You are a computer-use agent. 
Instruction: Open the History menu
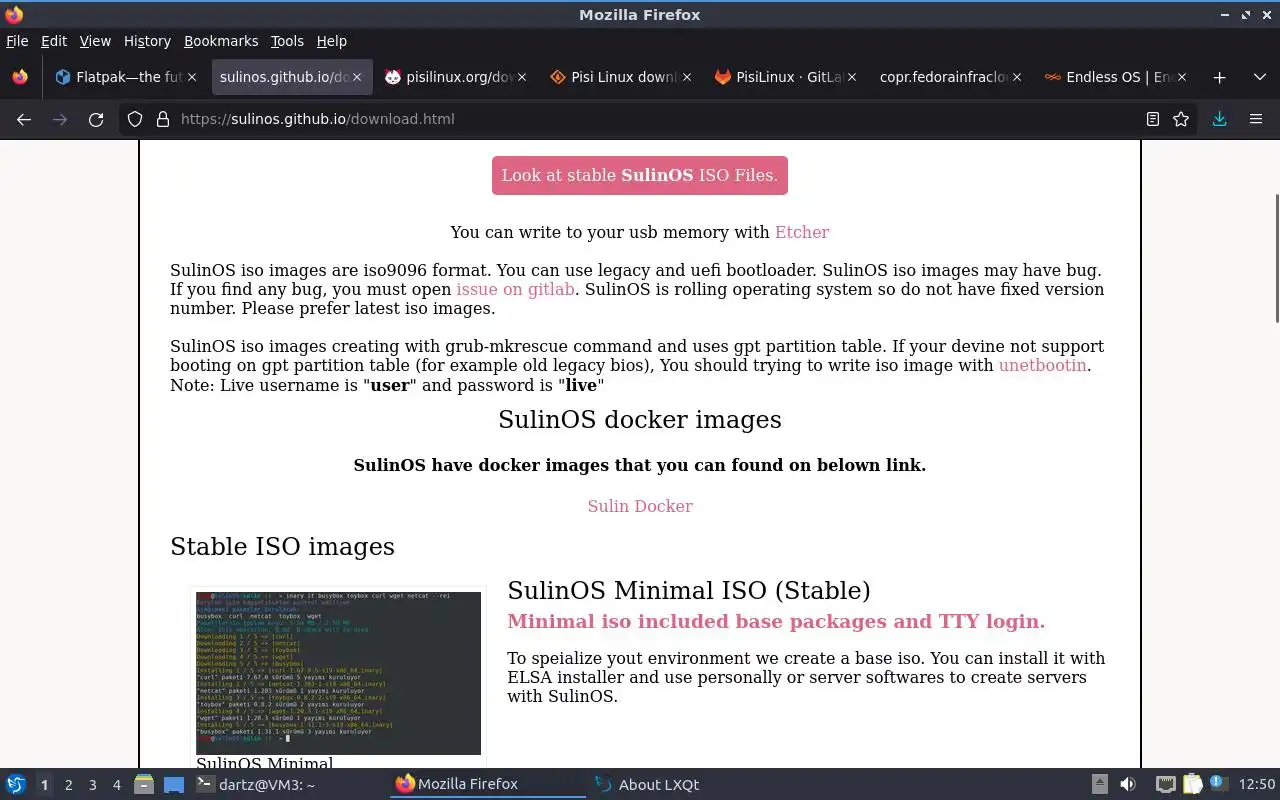pyautogui.click(x=147, y=41)
